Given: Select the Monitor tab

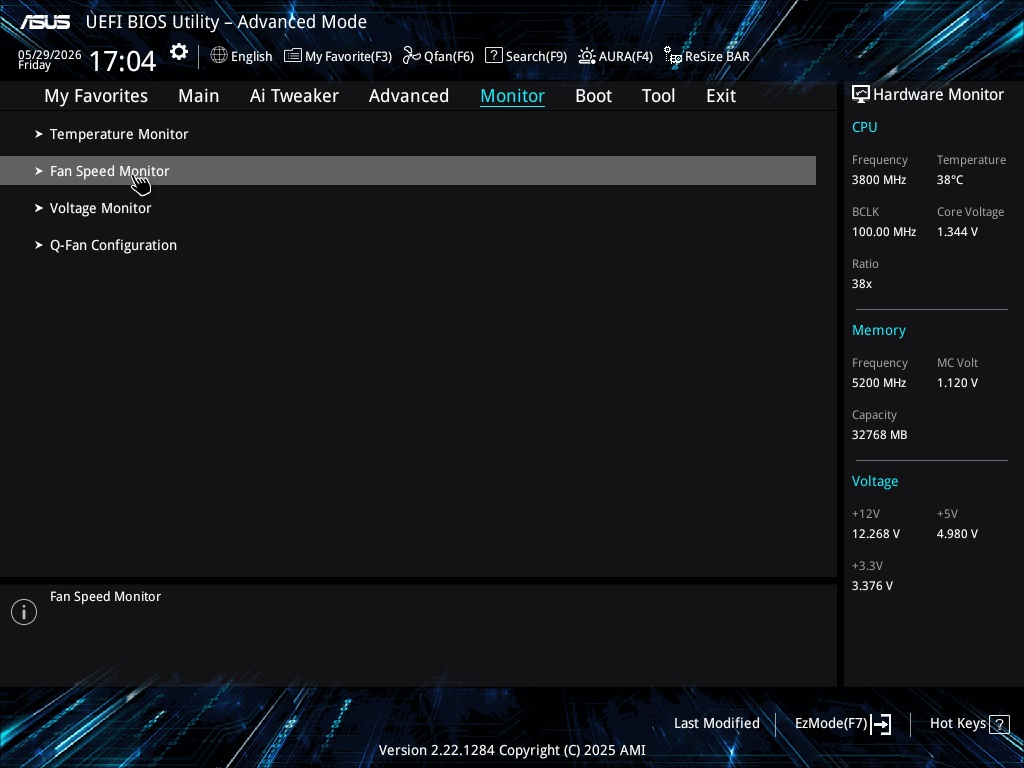Looking at the screenshot, I should point(513,96).
